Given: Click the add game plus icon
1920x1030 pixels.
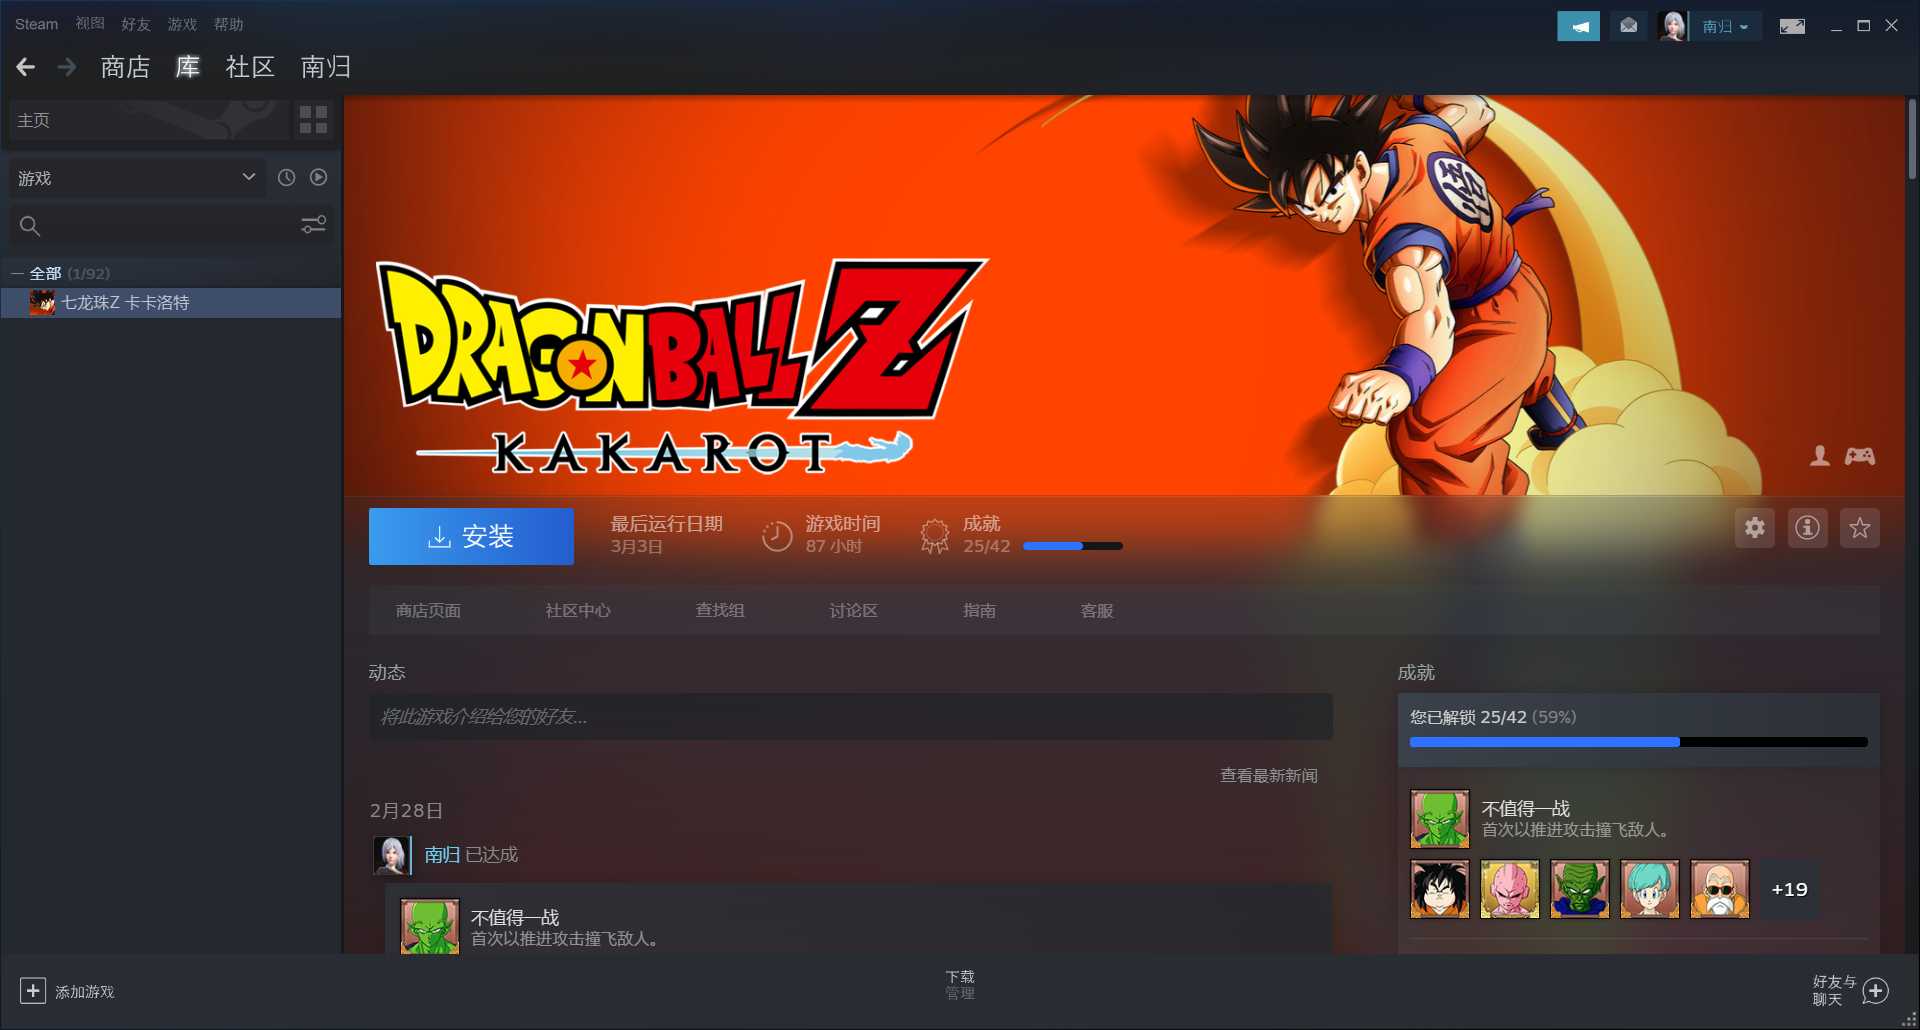Looking at the screenshot, I should pos(33,990).
